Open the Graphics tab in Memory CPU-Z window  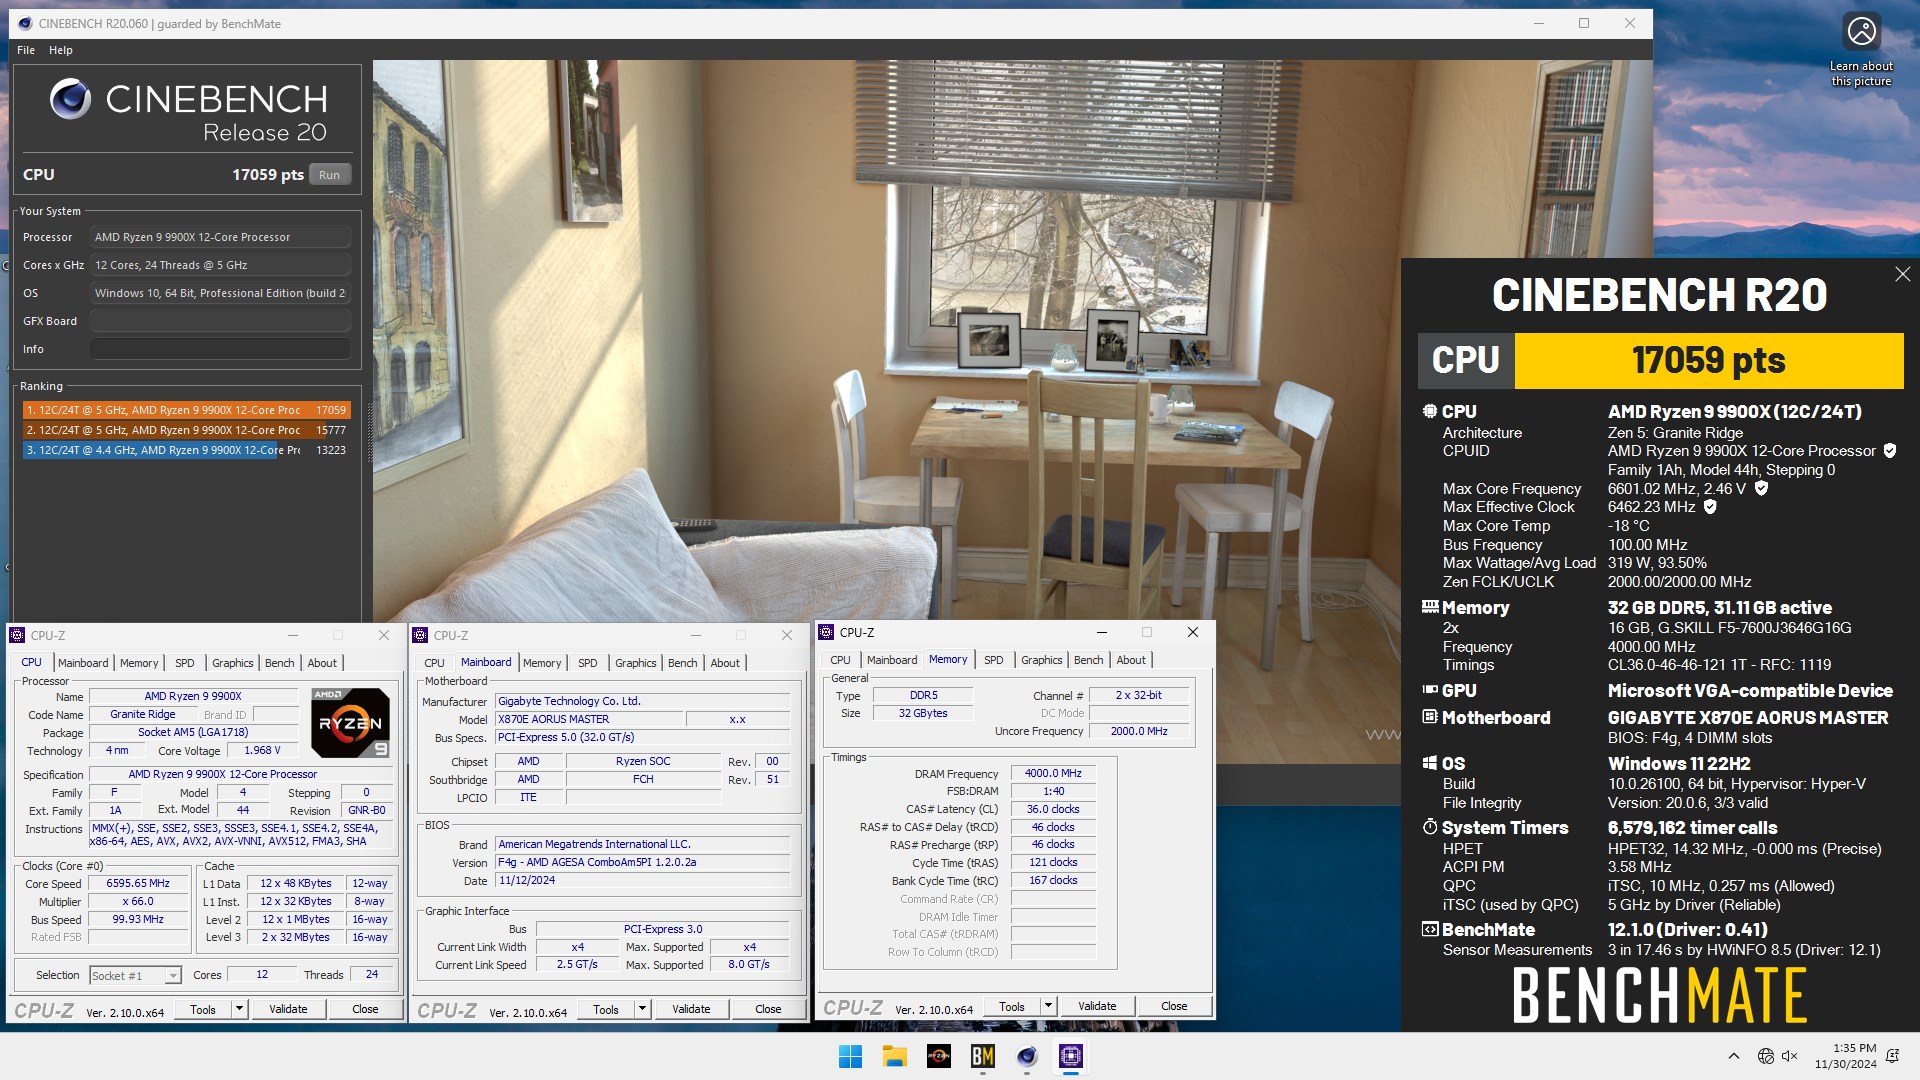pos(1042,660)
